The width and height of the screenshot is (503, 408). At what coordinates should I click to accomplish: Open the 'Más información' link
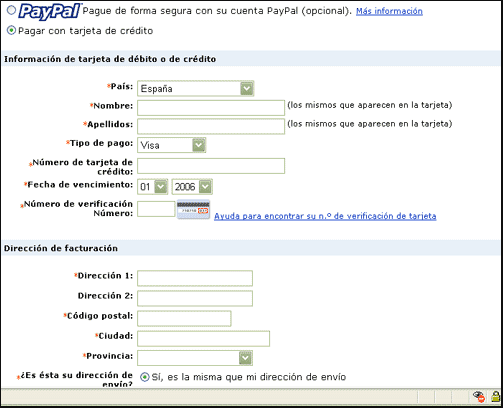[x=389, y=11]
